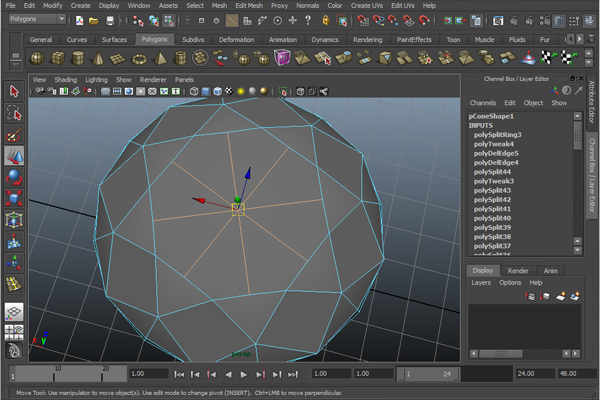Click the range slider bar
The height and width of the screenshot is (400, 600).
(x=428, y=374)
